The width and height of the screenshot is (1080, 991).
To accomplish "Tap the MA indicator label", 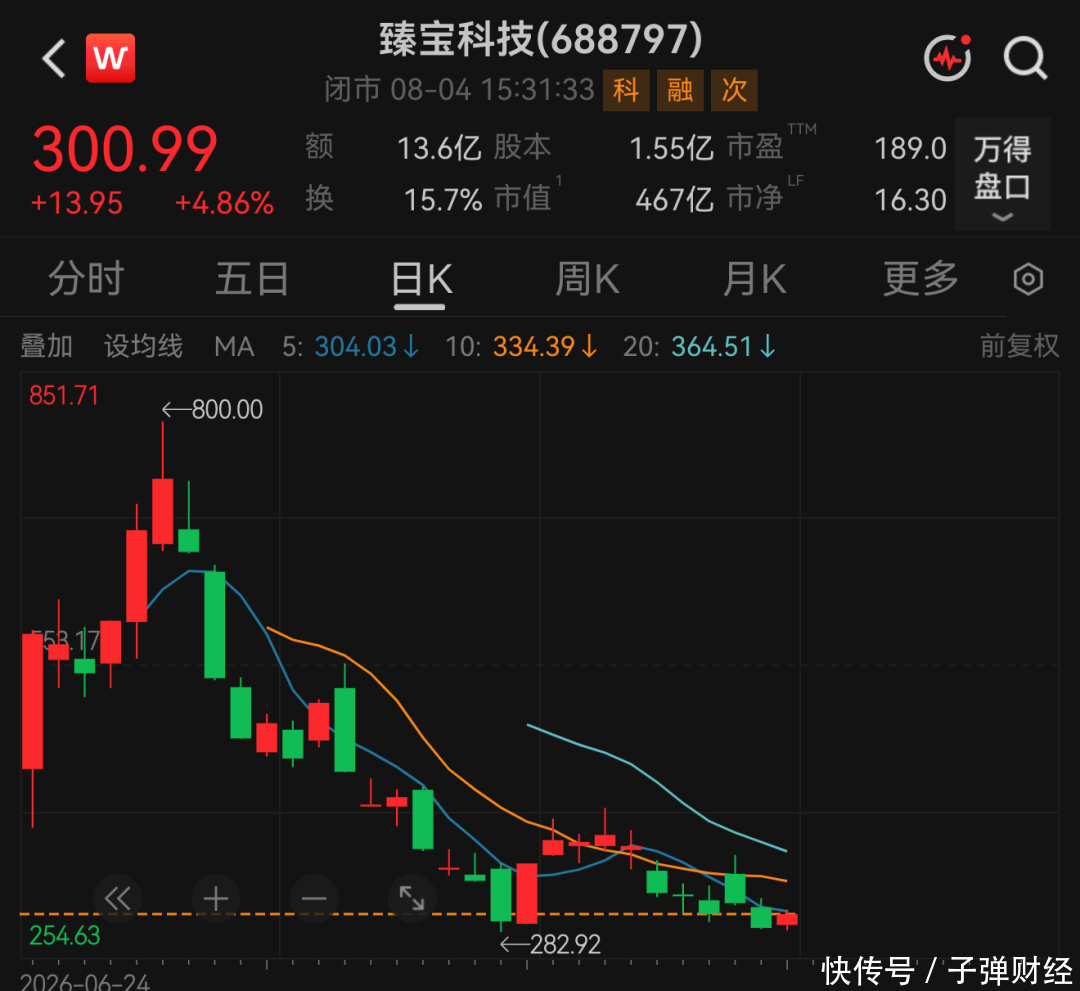I will coord(234,346).
